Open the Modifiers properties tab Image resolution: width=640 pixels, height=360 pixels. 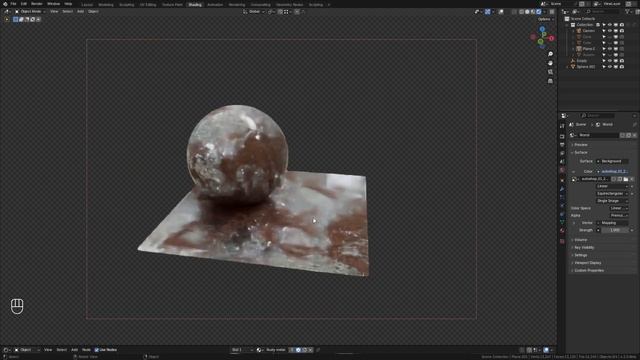(x=562, y=189)
